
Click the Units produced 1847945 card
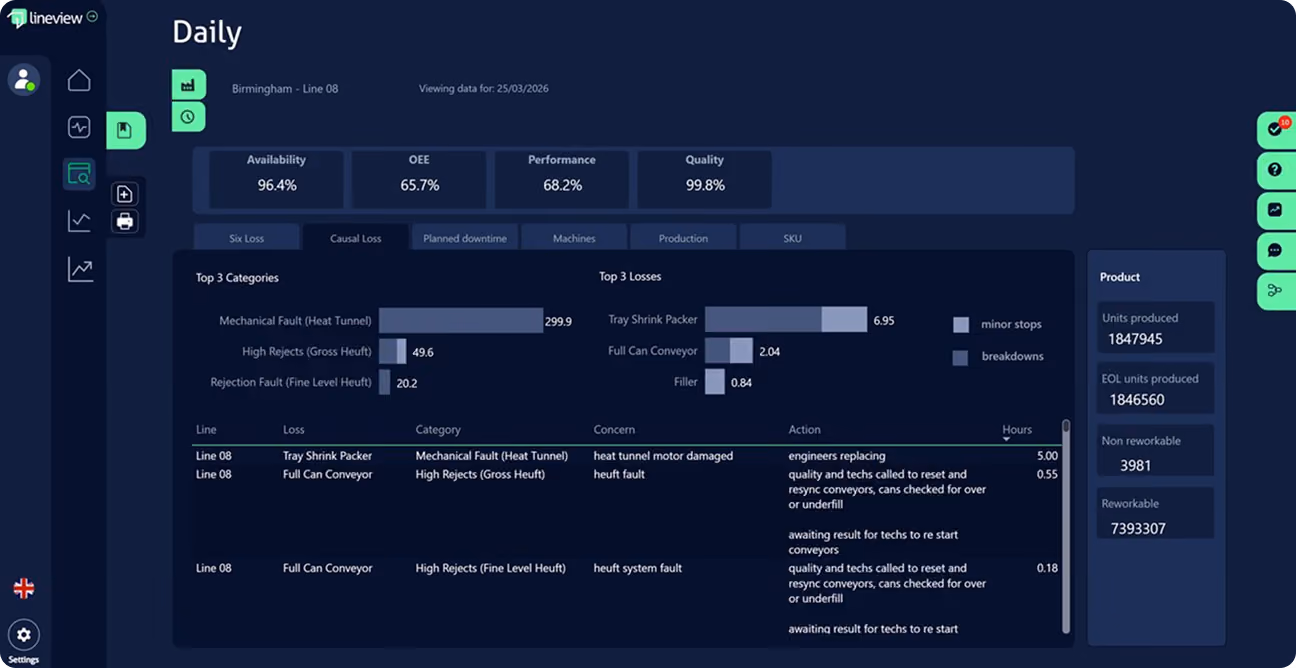[1155, 328]
